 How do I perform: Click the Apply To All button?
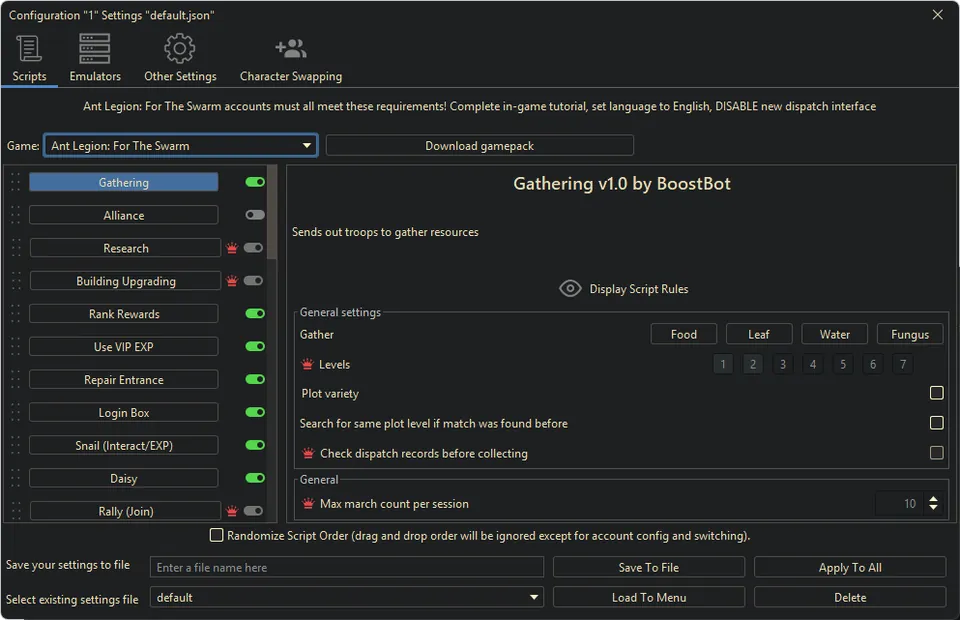tap(850, 567)
